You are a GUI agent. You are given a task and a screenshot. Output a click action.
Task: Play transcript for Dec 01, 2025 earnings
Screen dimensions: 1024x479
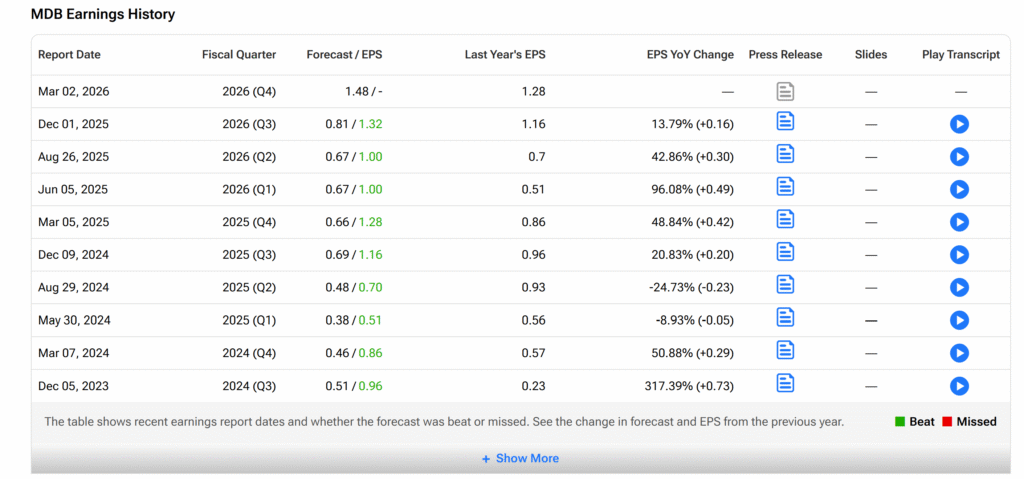tap(959, 124)
